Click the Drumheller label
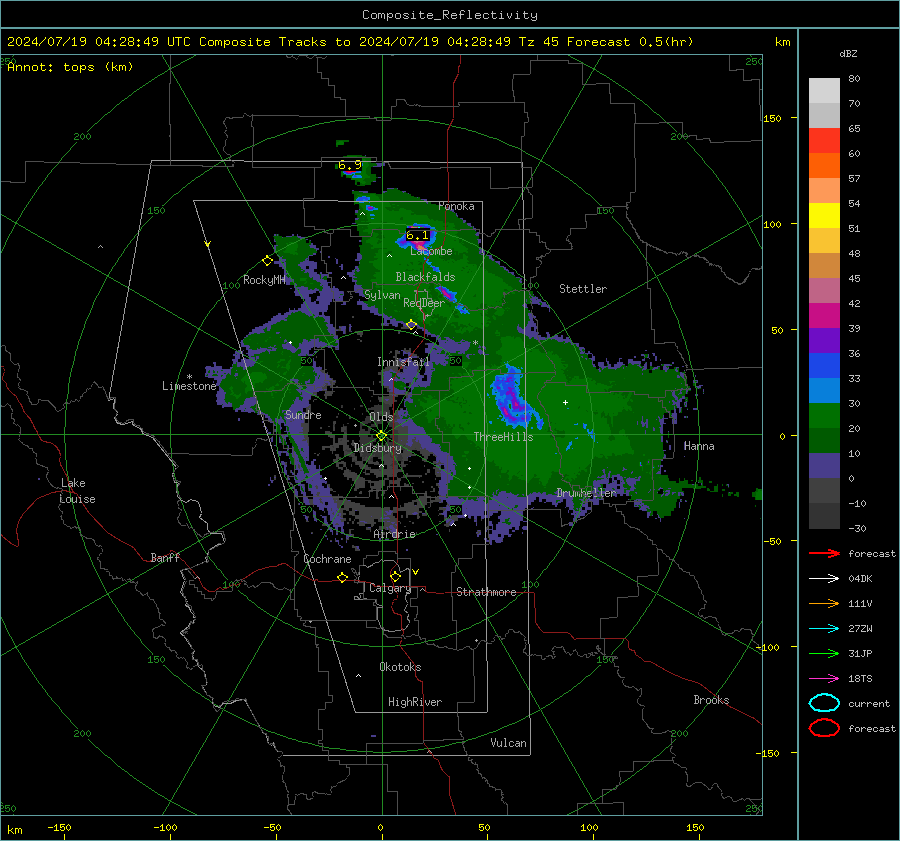The image size is (900, 841). 586,493
